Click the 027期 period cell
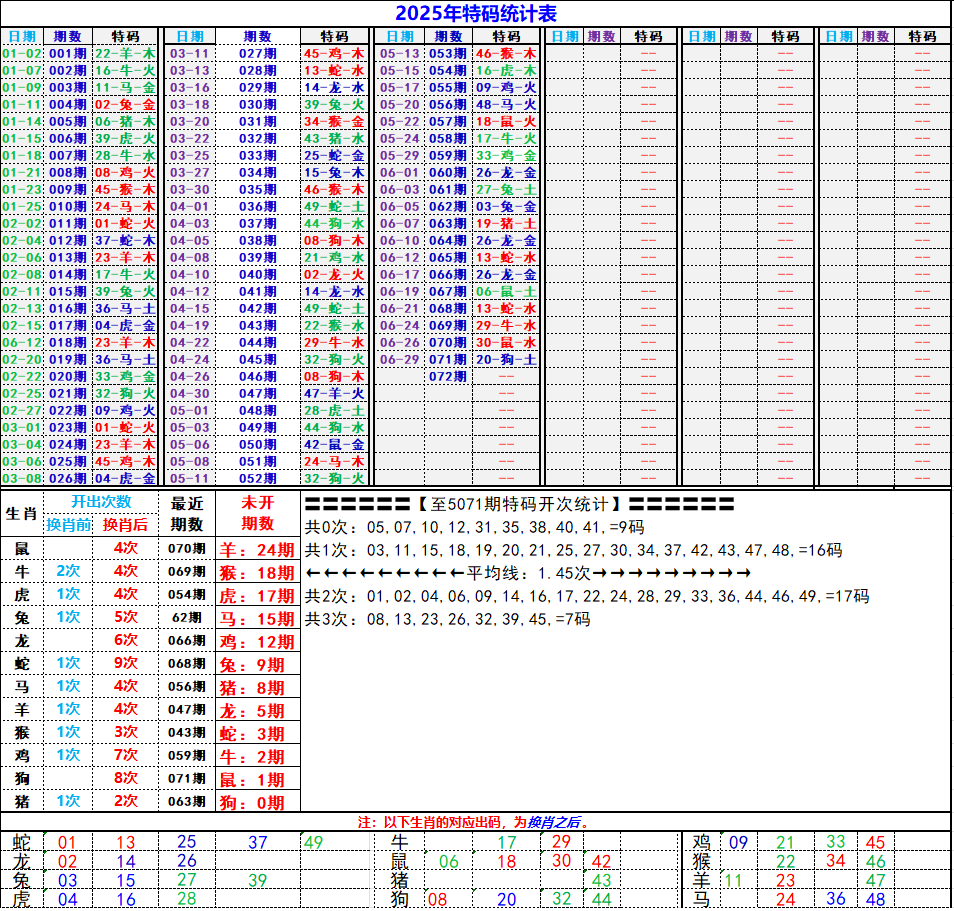 (x=257, y=53)
